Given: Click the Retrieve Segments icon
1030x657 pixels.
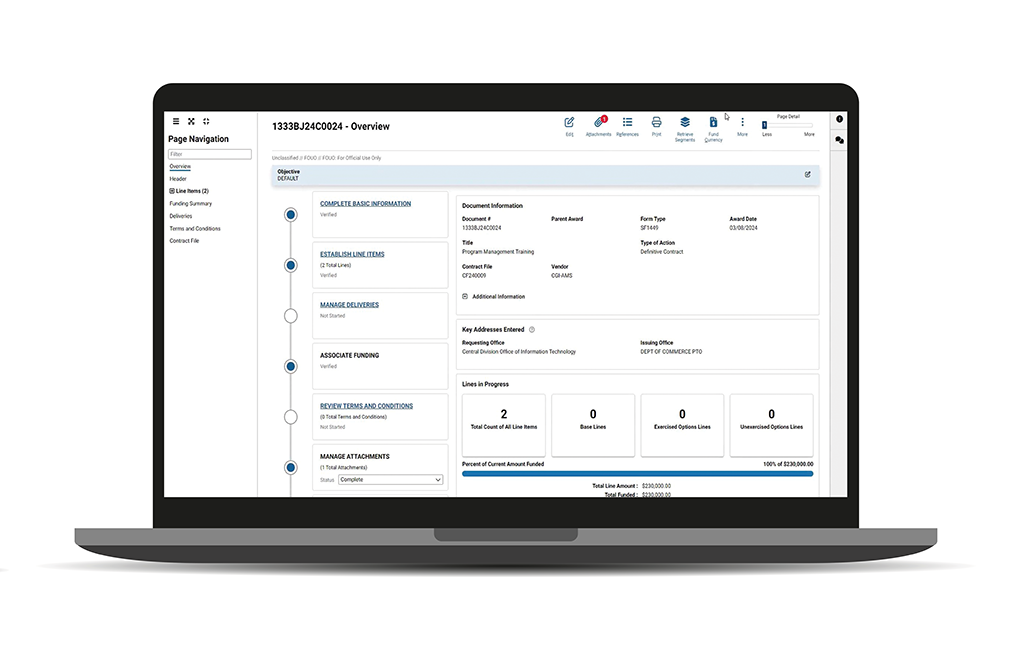Looking at the screenshot, I should pyautogui.click(x=685, y=122).
